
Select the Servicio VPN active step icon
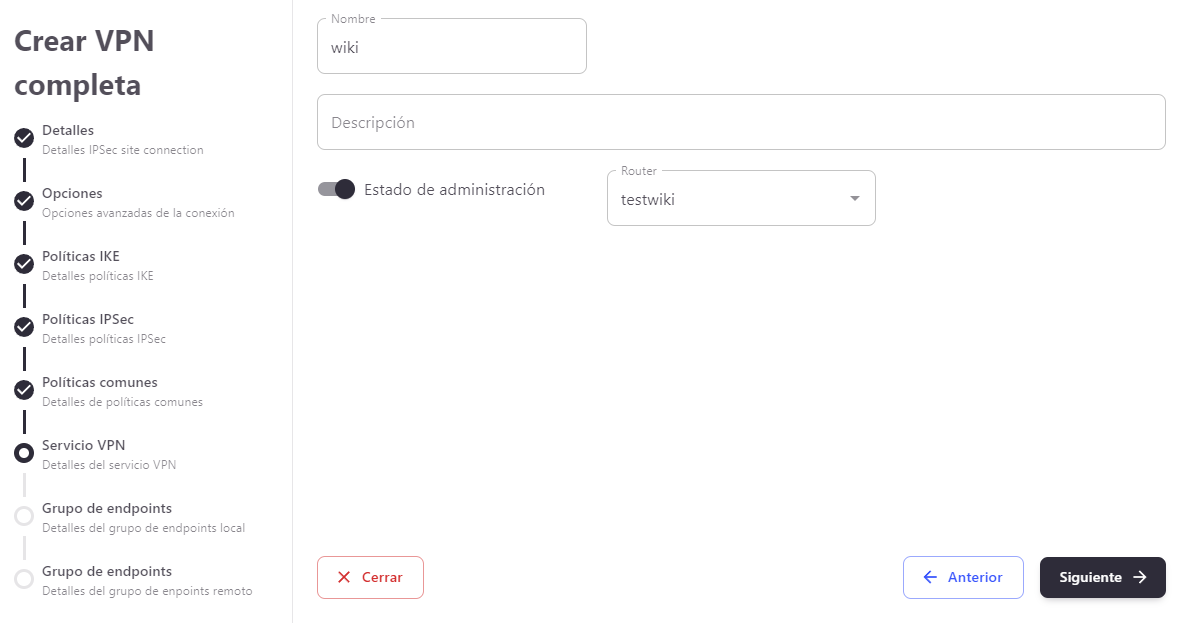24,453
